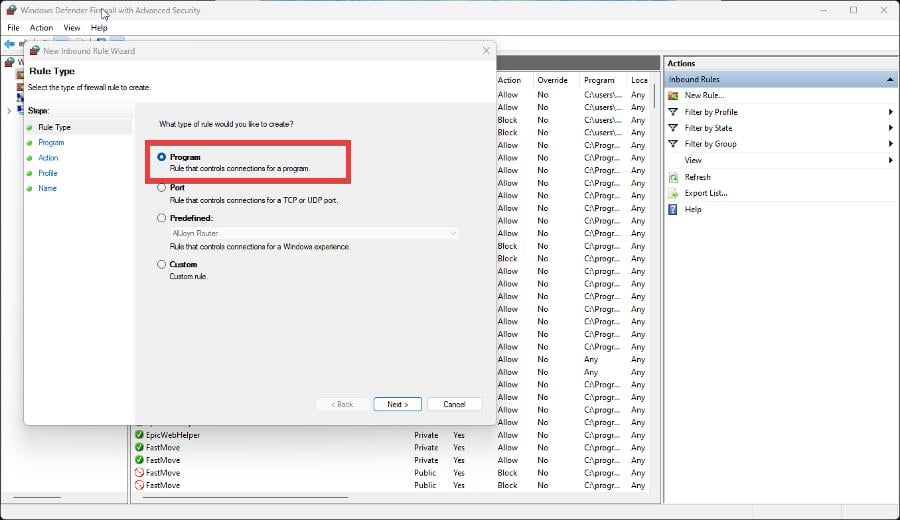Image resolution: width=900 pixels, height=520 pixels.
Task: Expand Filter by Profile submenu arrow
Action: (x=891, y=112)
